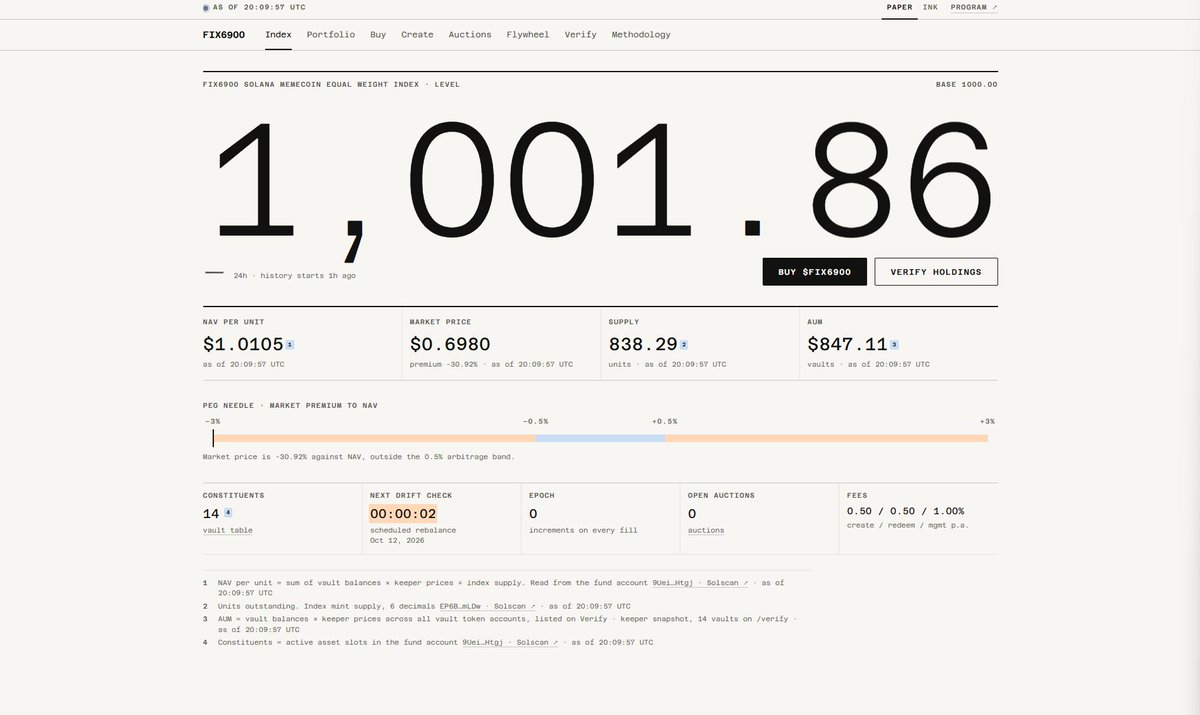Open the Methodology tab
The image size is (1200, 715).
(x=641, y=34)
